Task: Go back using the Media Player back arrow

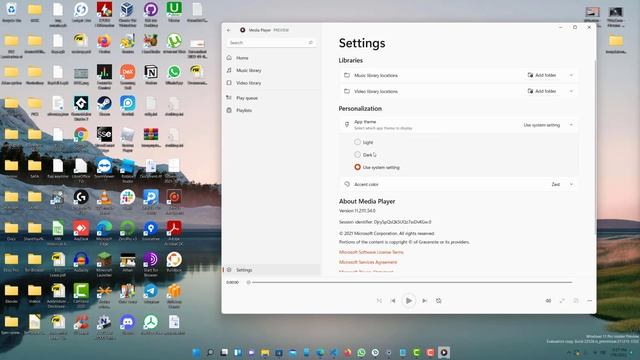Action: (x=229, y=30)
